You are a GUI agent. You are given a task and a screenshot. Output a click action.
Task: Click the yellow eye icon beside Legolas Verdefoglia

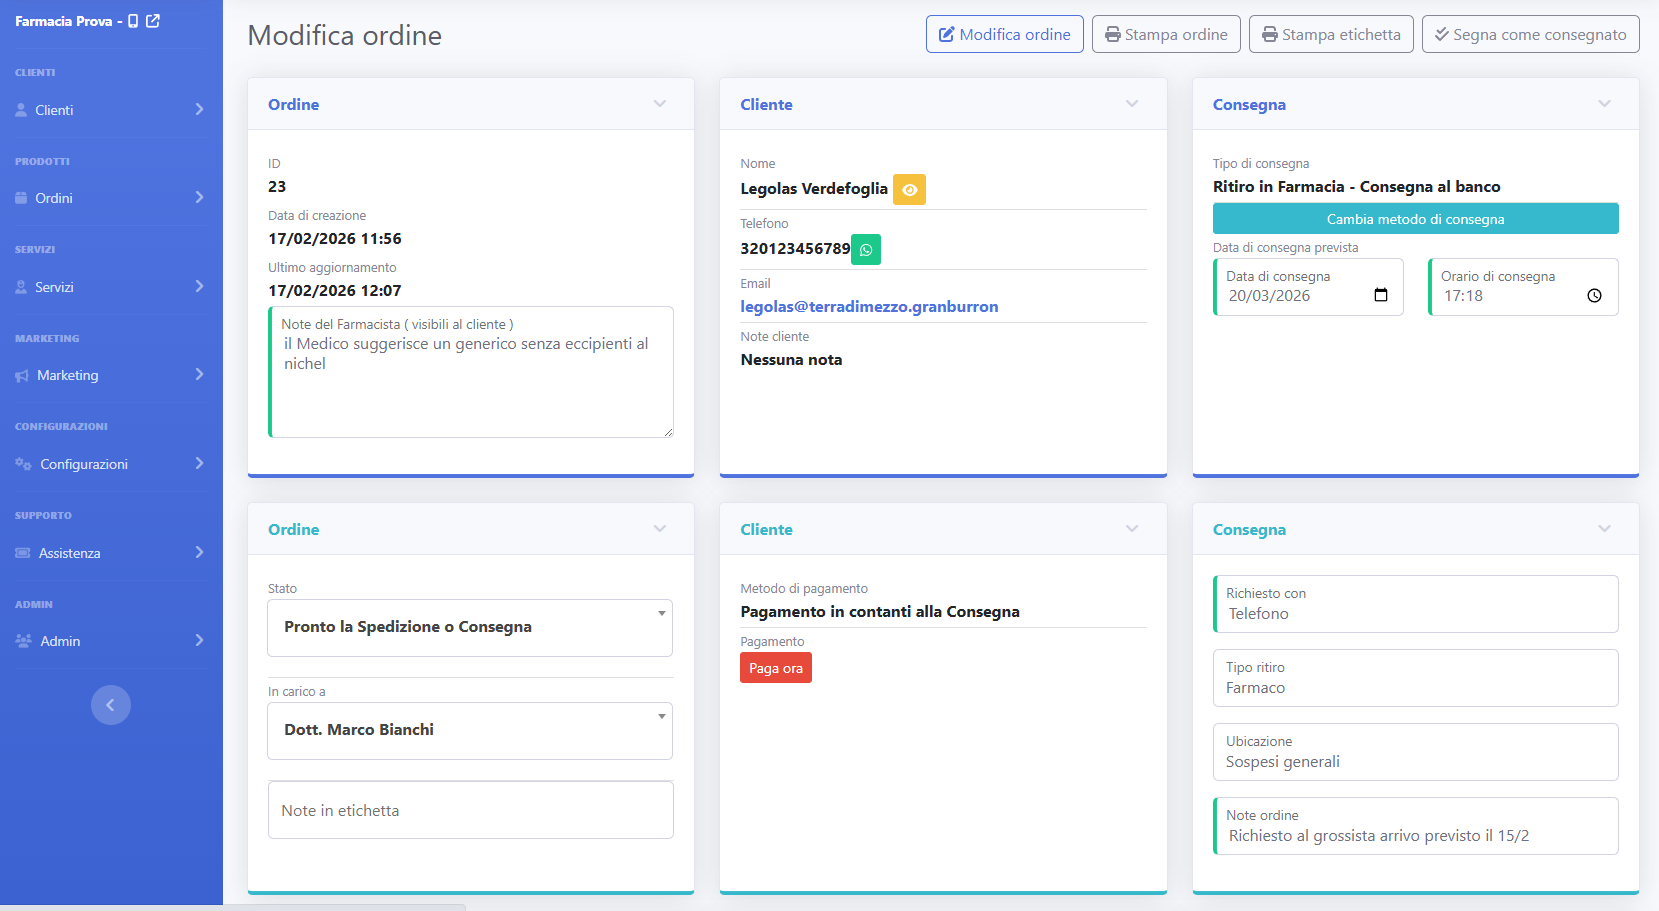point(909,189)
